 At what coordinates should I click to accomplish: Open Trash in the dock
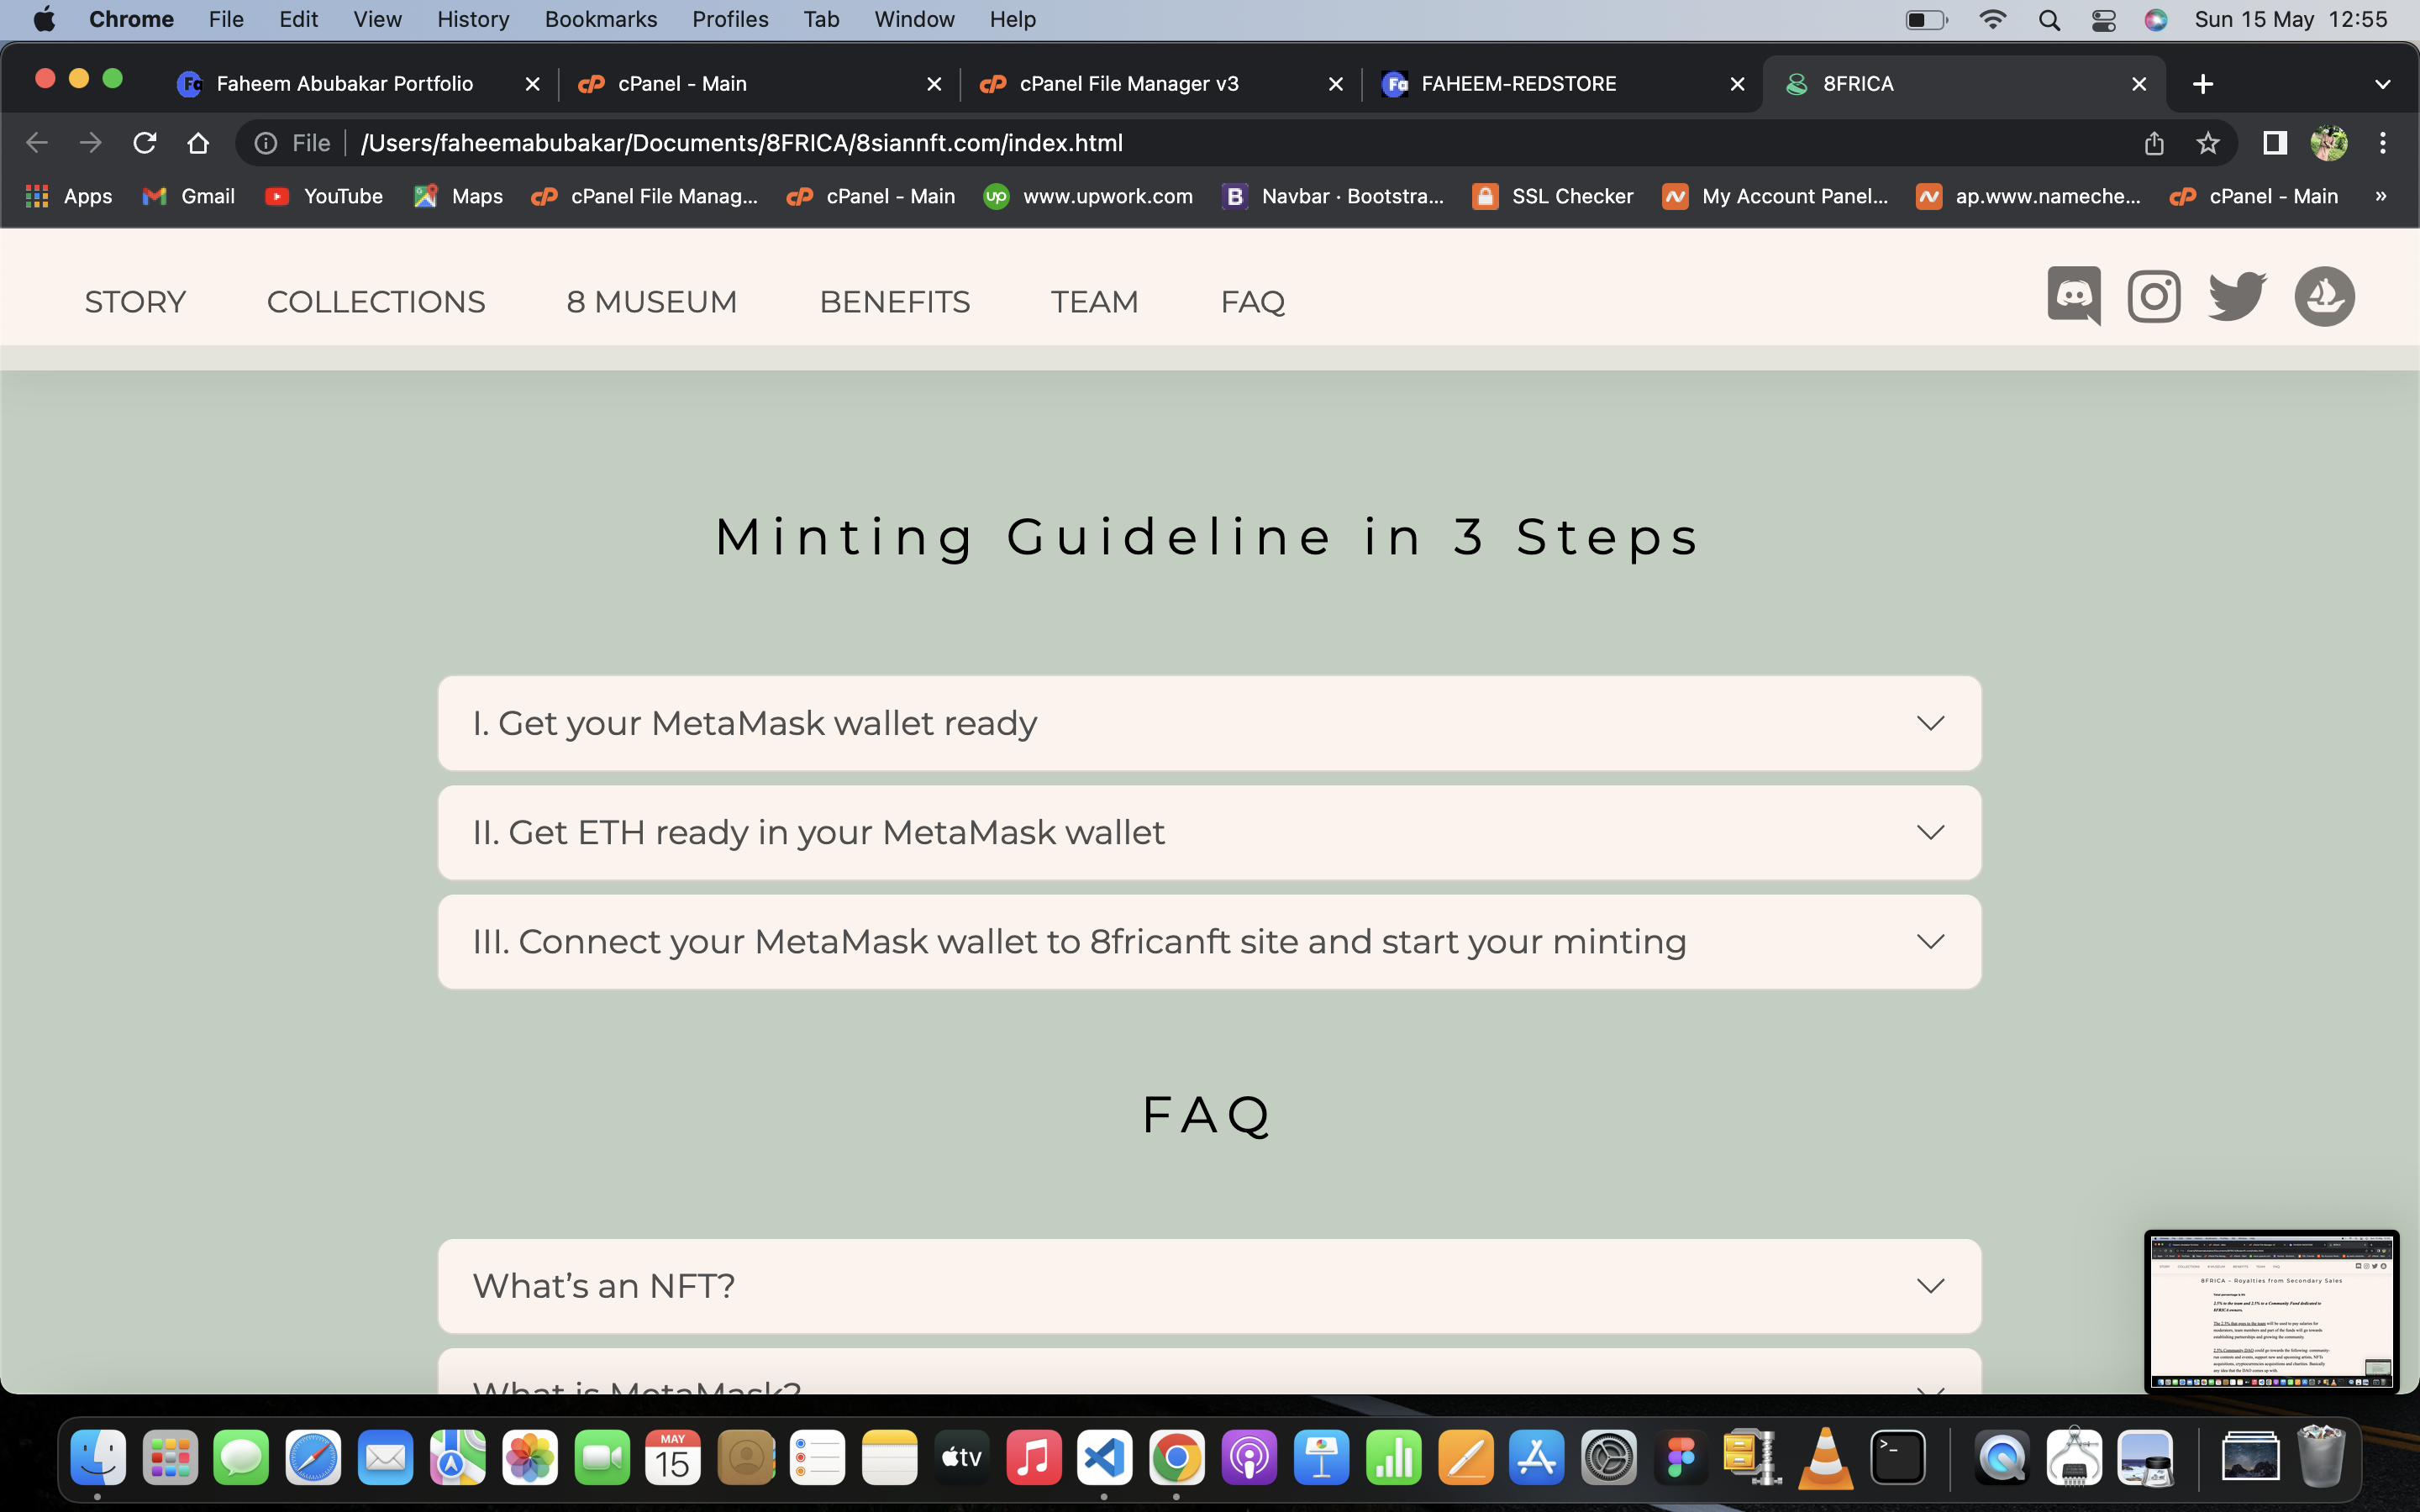[2322, 1457]
